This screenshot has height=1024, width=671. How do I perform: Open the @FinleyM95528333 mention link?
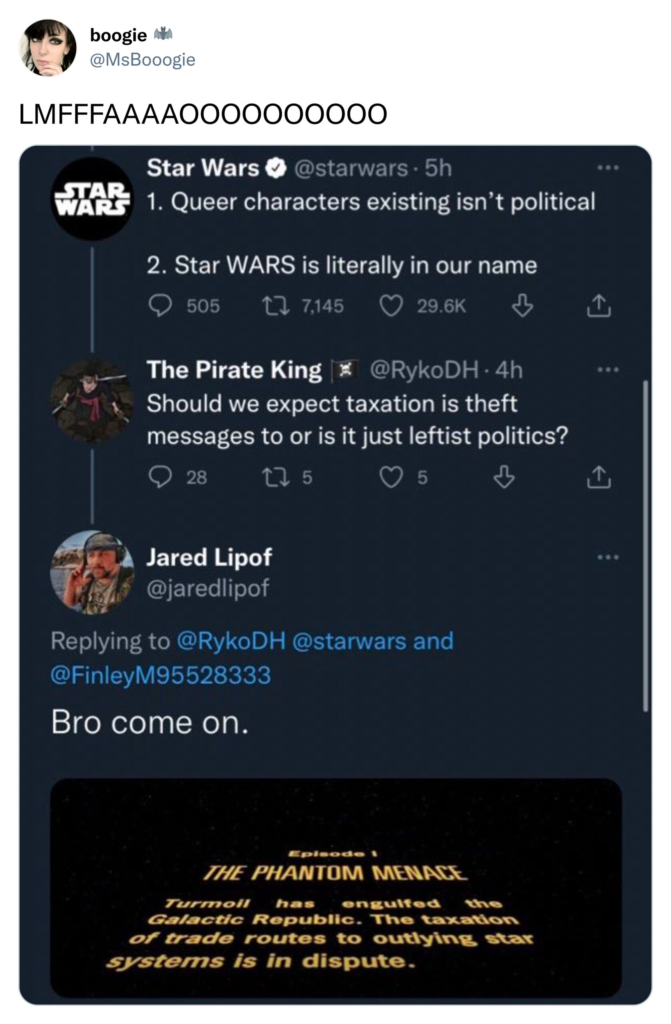(161, 675)
